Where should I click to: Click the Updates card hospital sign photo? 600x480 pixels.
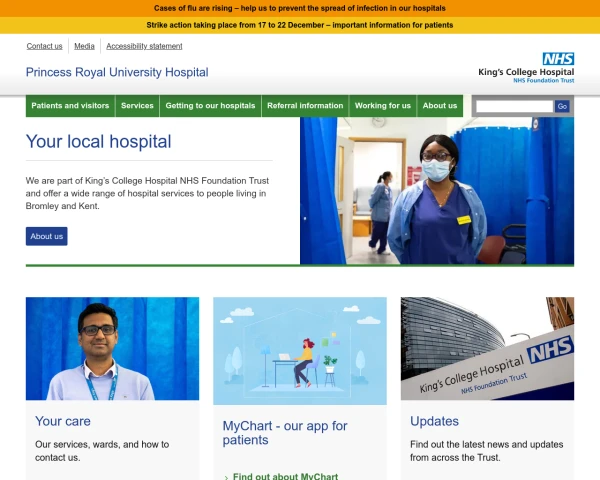488,348
